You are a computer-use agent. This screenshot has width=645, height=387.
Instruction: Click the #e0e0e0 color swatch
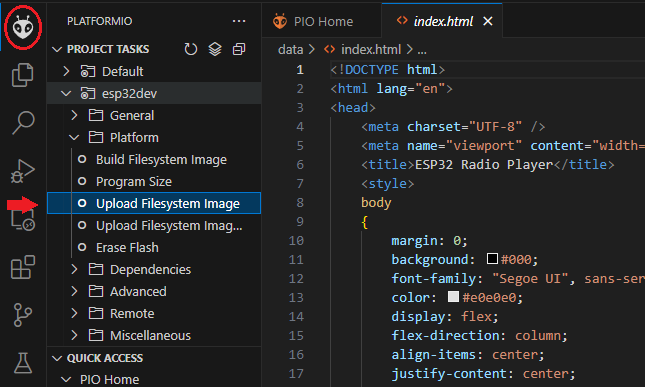[x=453, y=297]
